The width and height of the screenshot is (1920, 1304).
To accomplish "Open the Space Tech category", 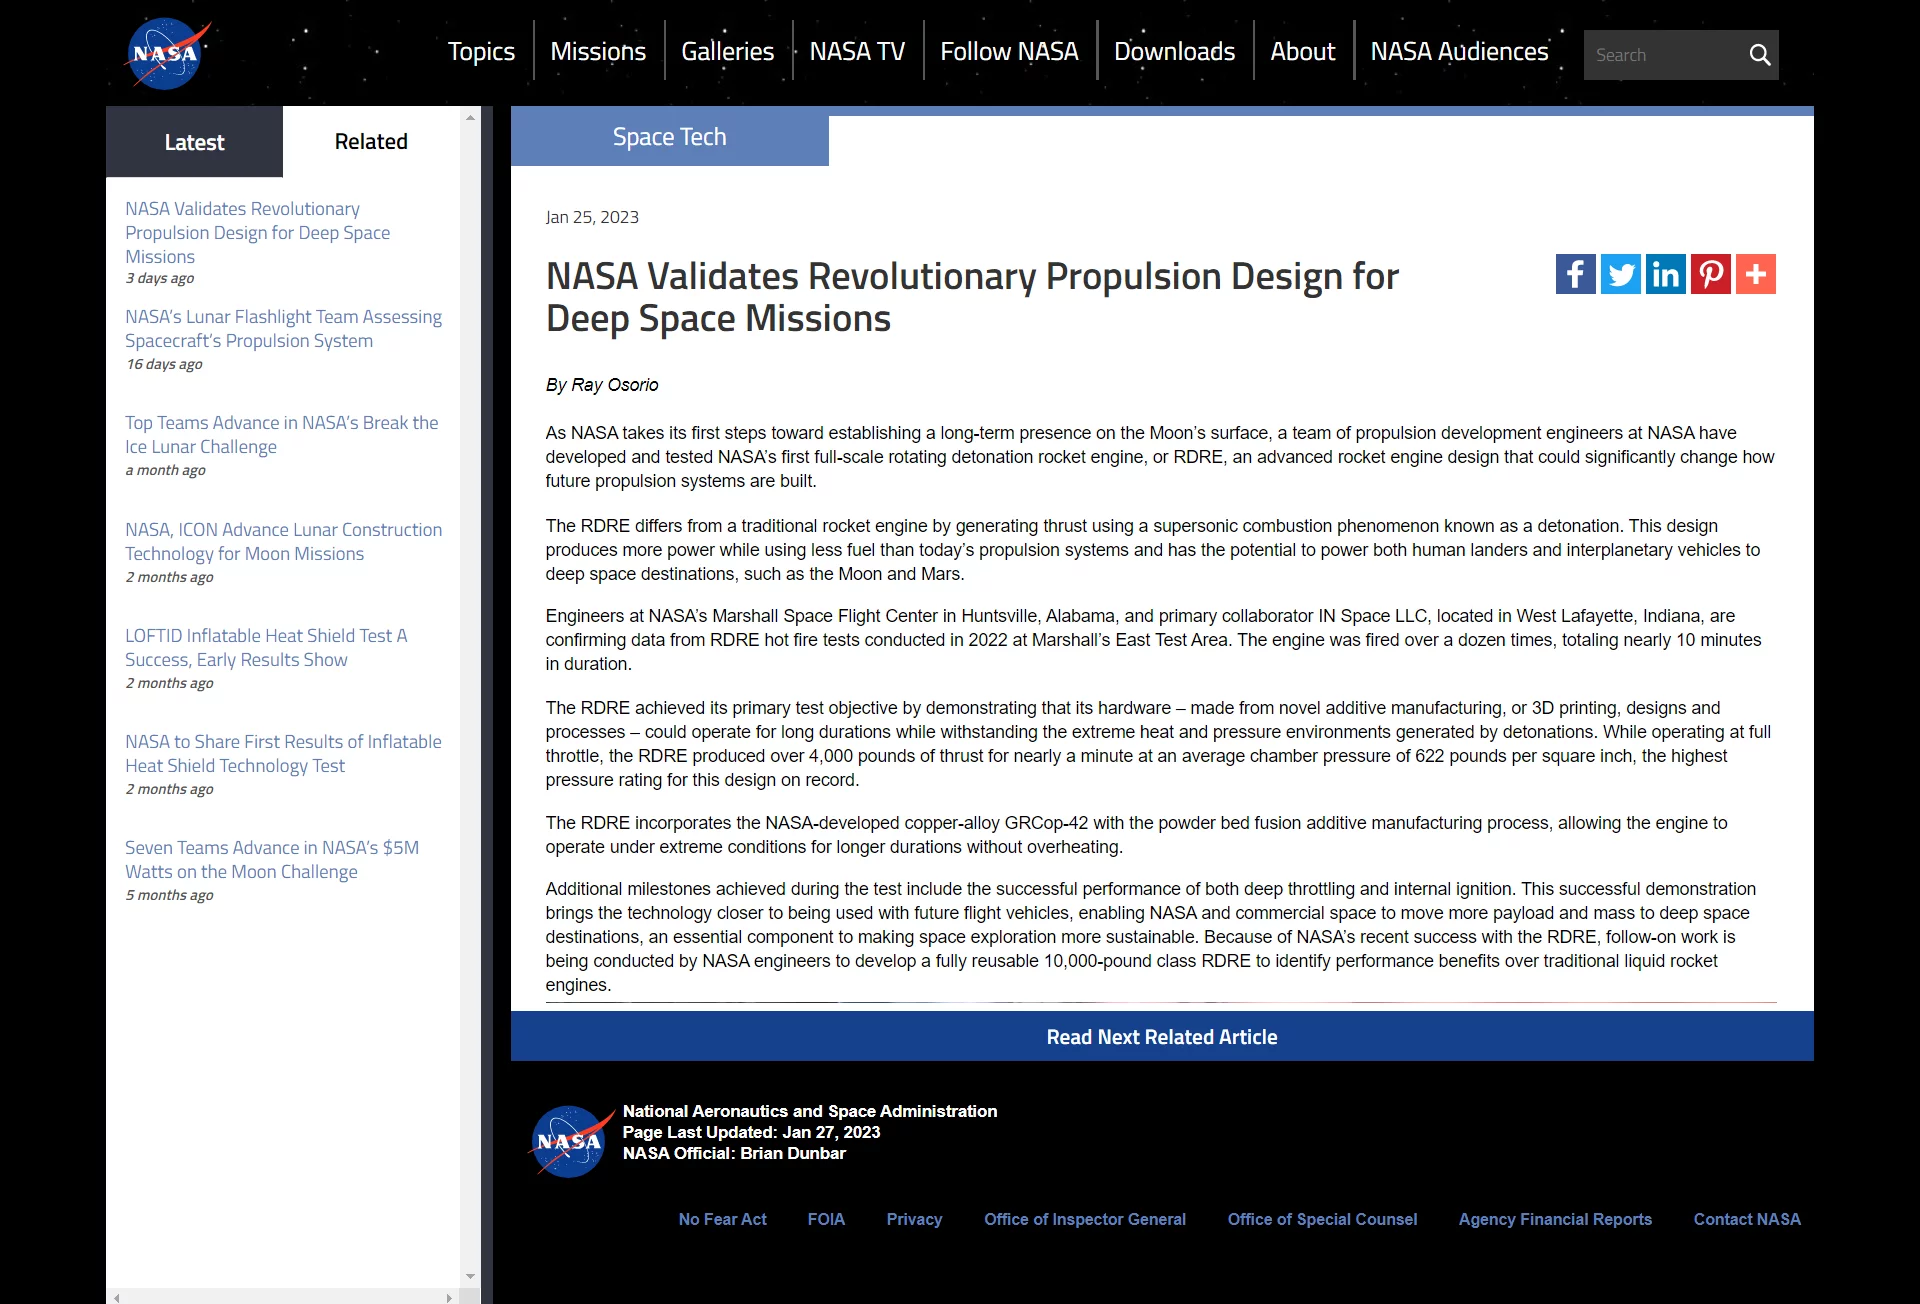I will (x=669, y=137).
